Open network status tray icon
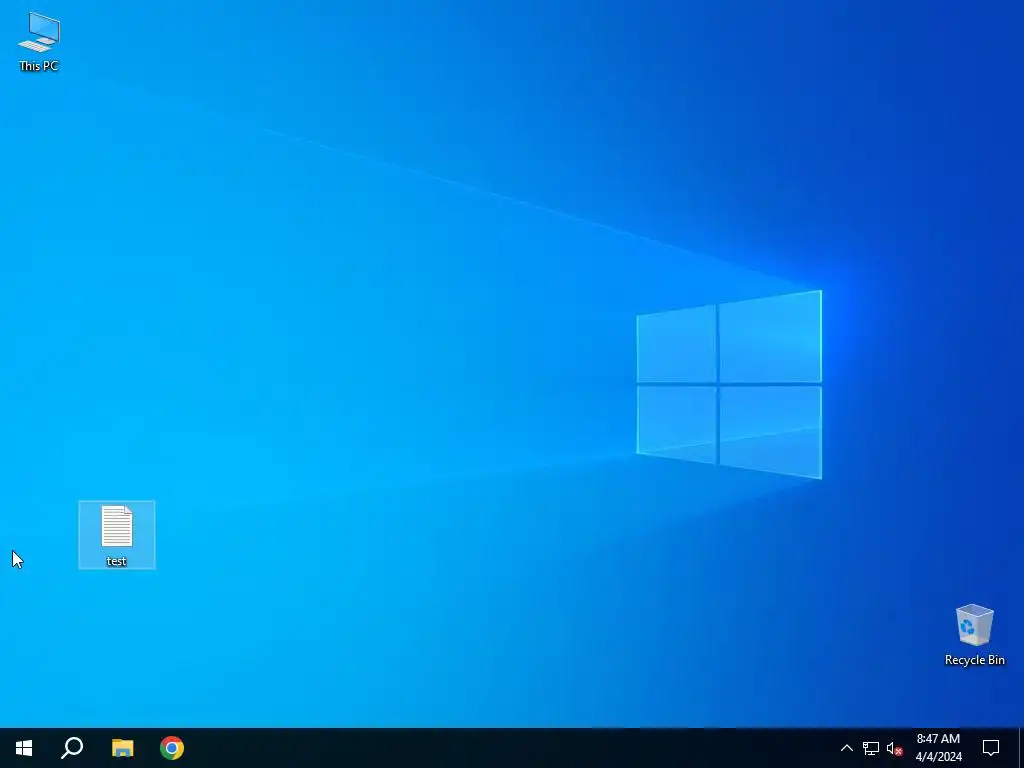 point(871,748)
